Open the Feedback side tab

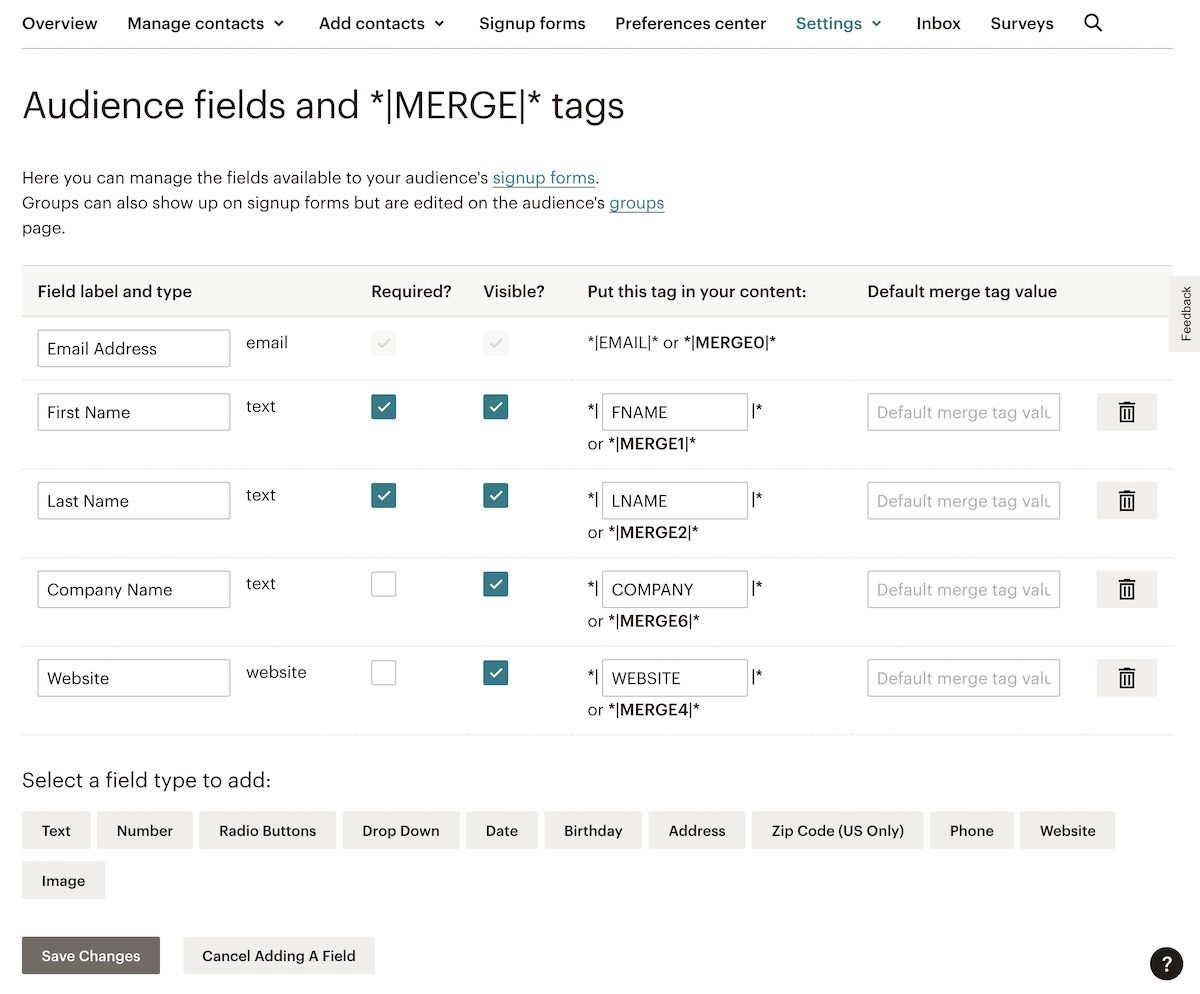1185,314
